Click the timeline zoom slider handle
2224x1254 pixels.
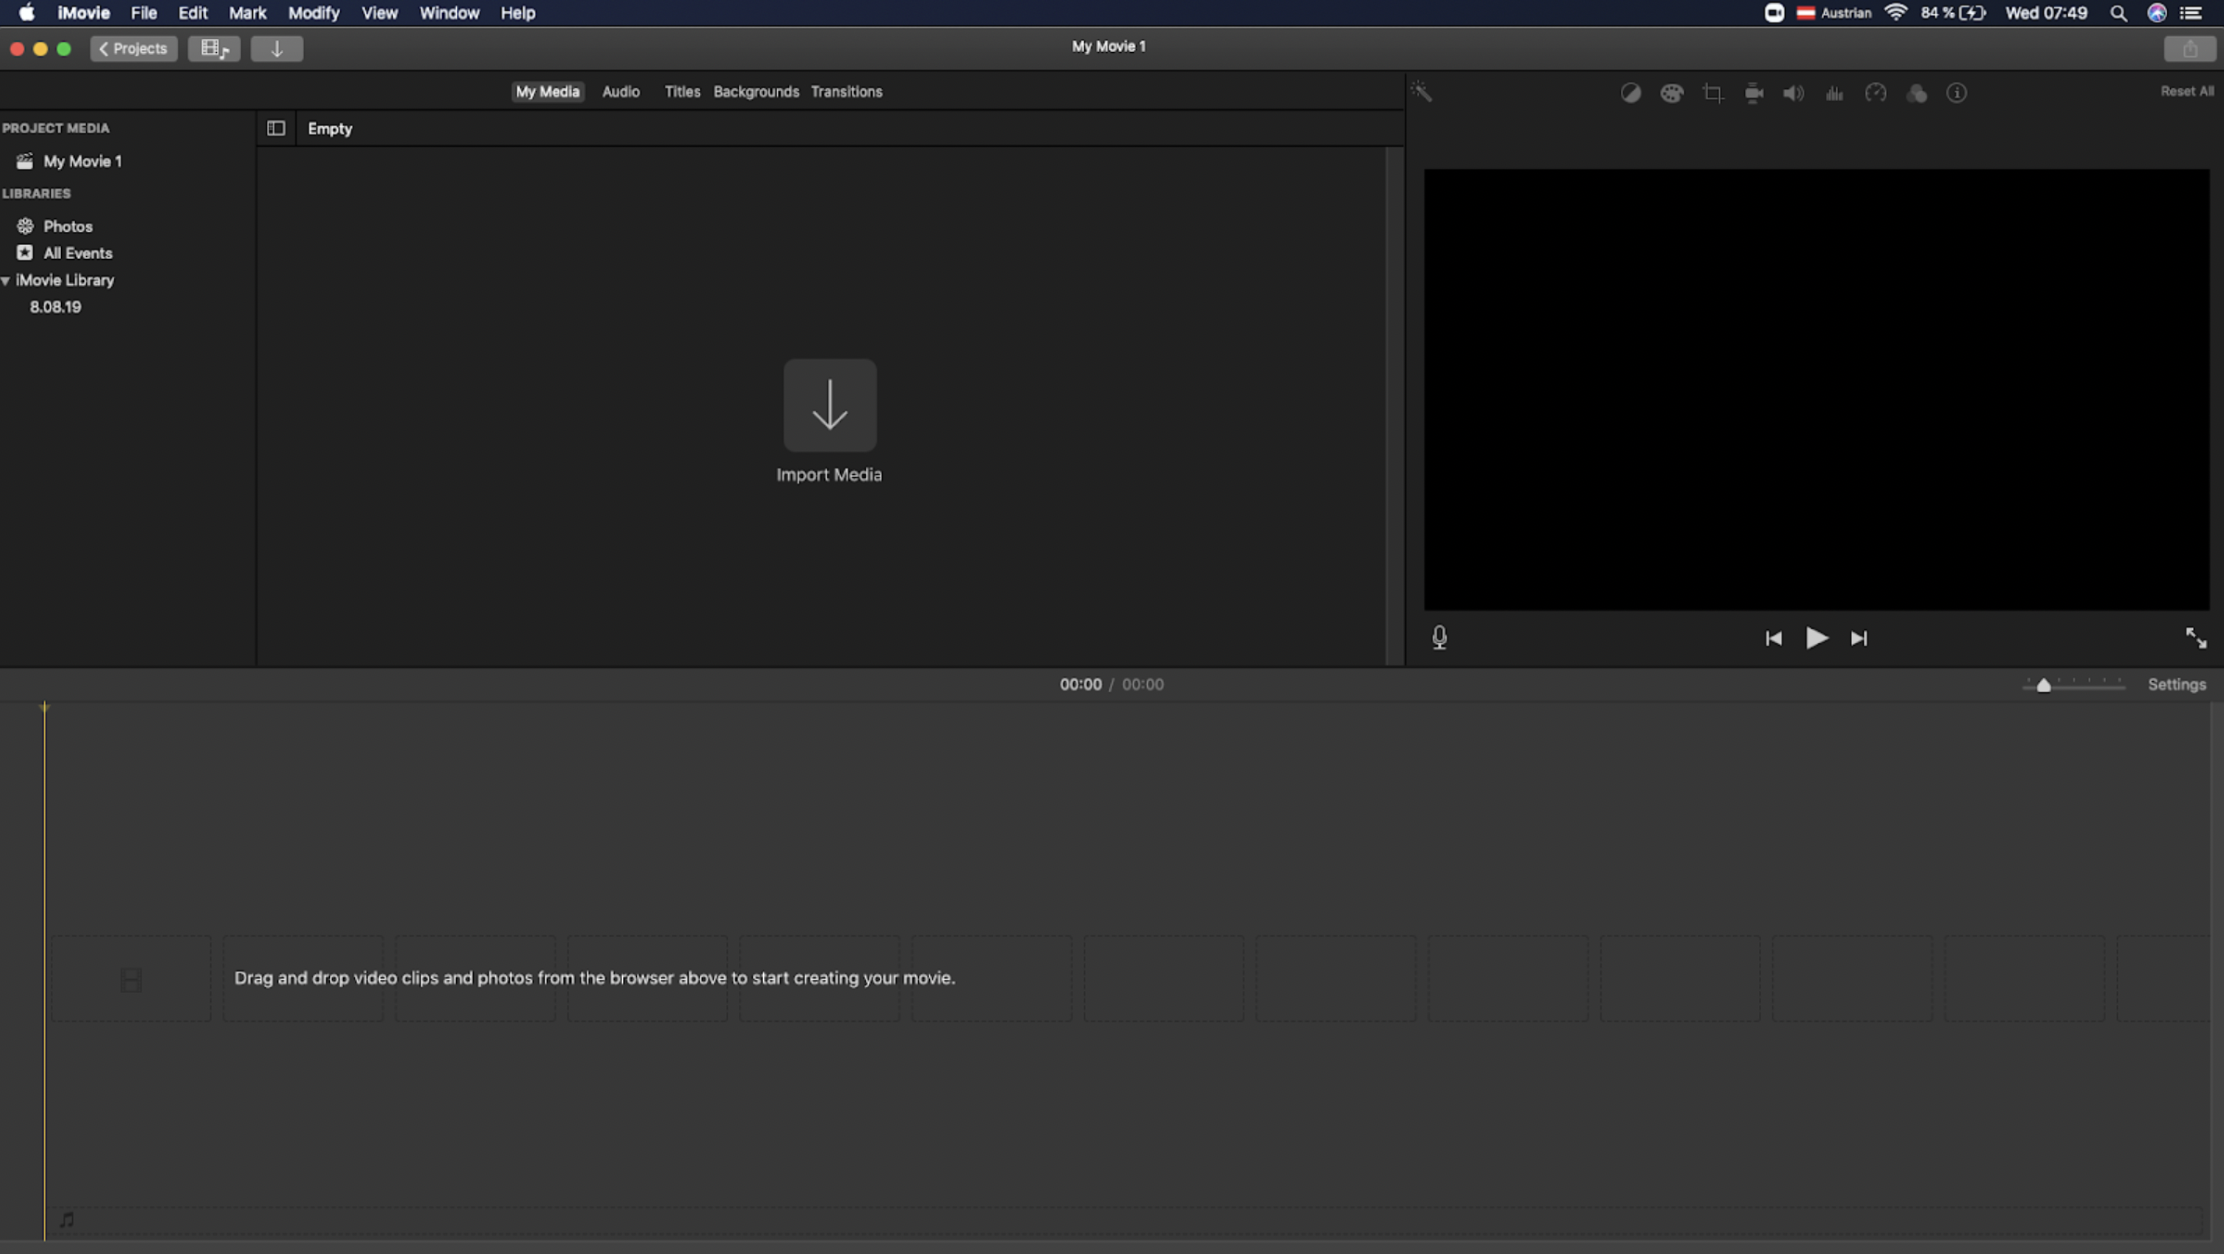click(2043, 685)
